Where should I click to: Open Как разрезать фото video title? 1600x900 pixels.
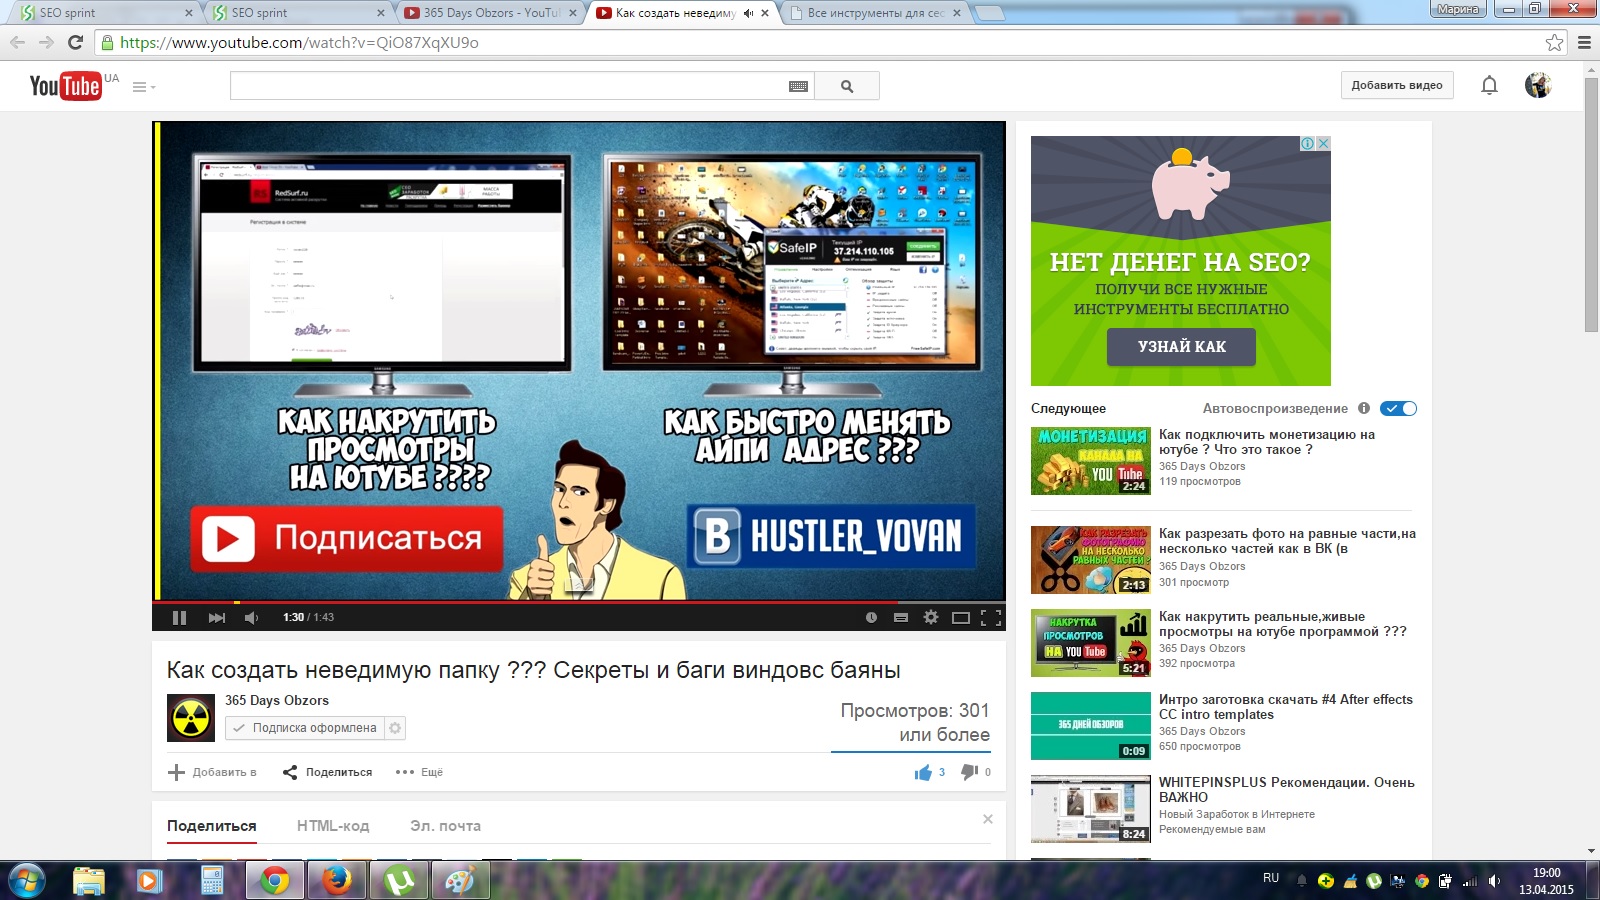[x=1287, y=541]
